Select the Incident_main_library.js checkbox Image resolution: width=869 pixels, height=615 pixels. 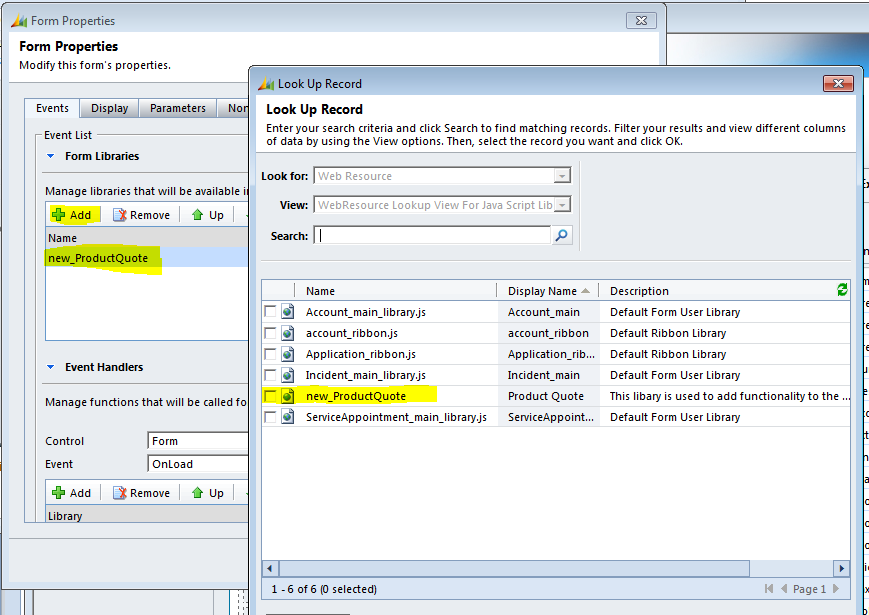point(270,375)
